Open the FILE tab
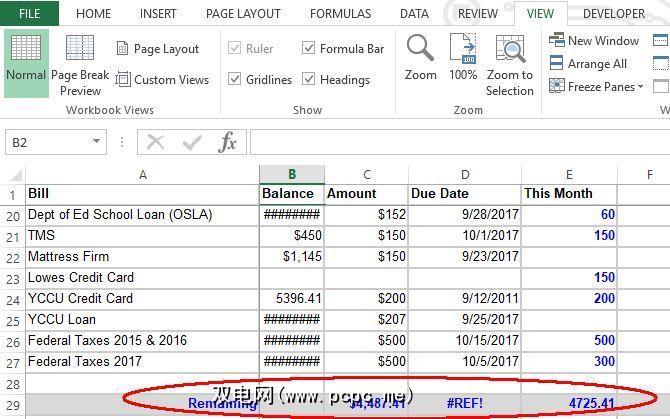Screen dimensions: 670x419 pyautogui.click(x=29, y=13)
